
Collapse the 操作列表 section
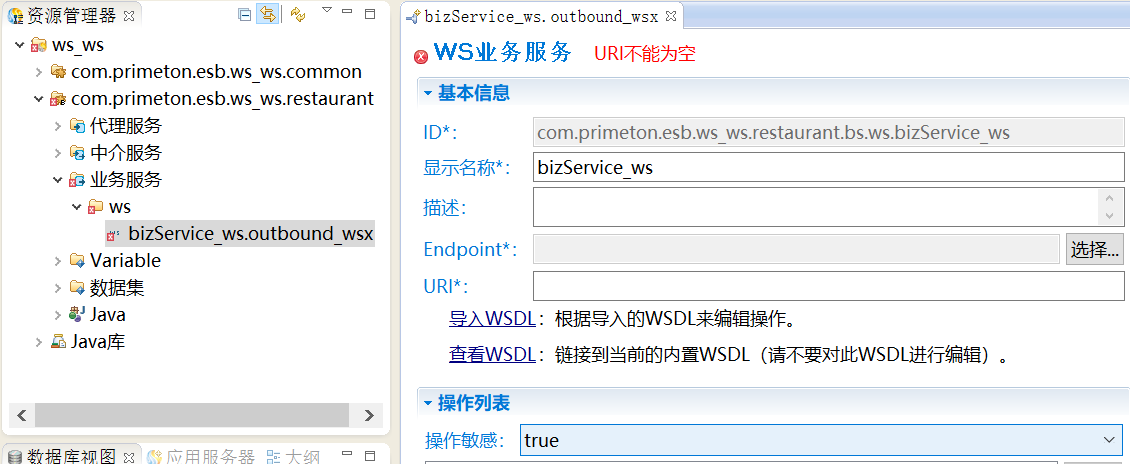(x=428, y=403)
